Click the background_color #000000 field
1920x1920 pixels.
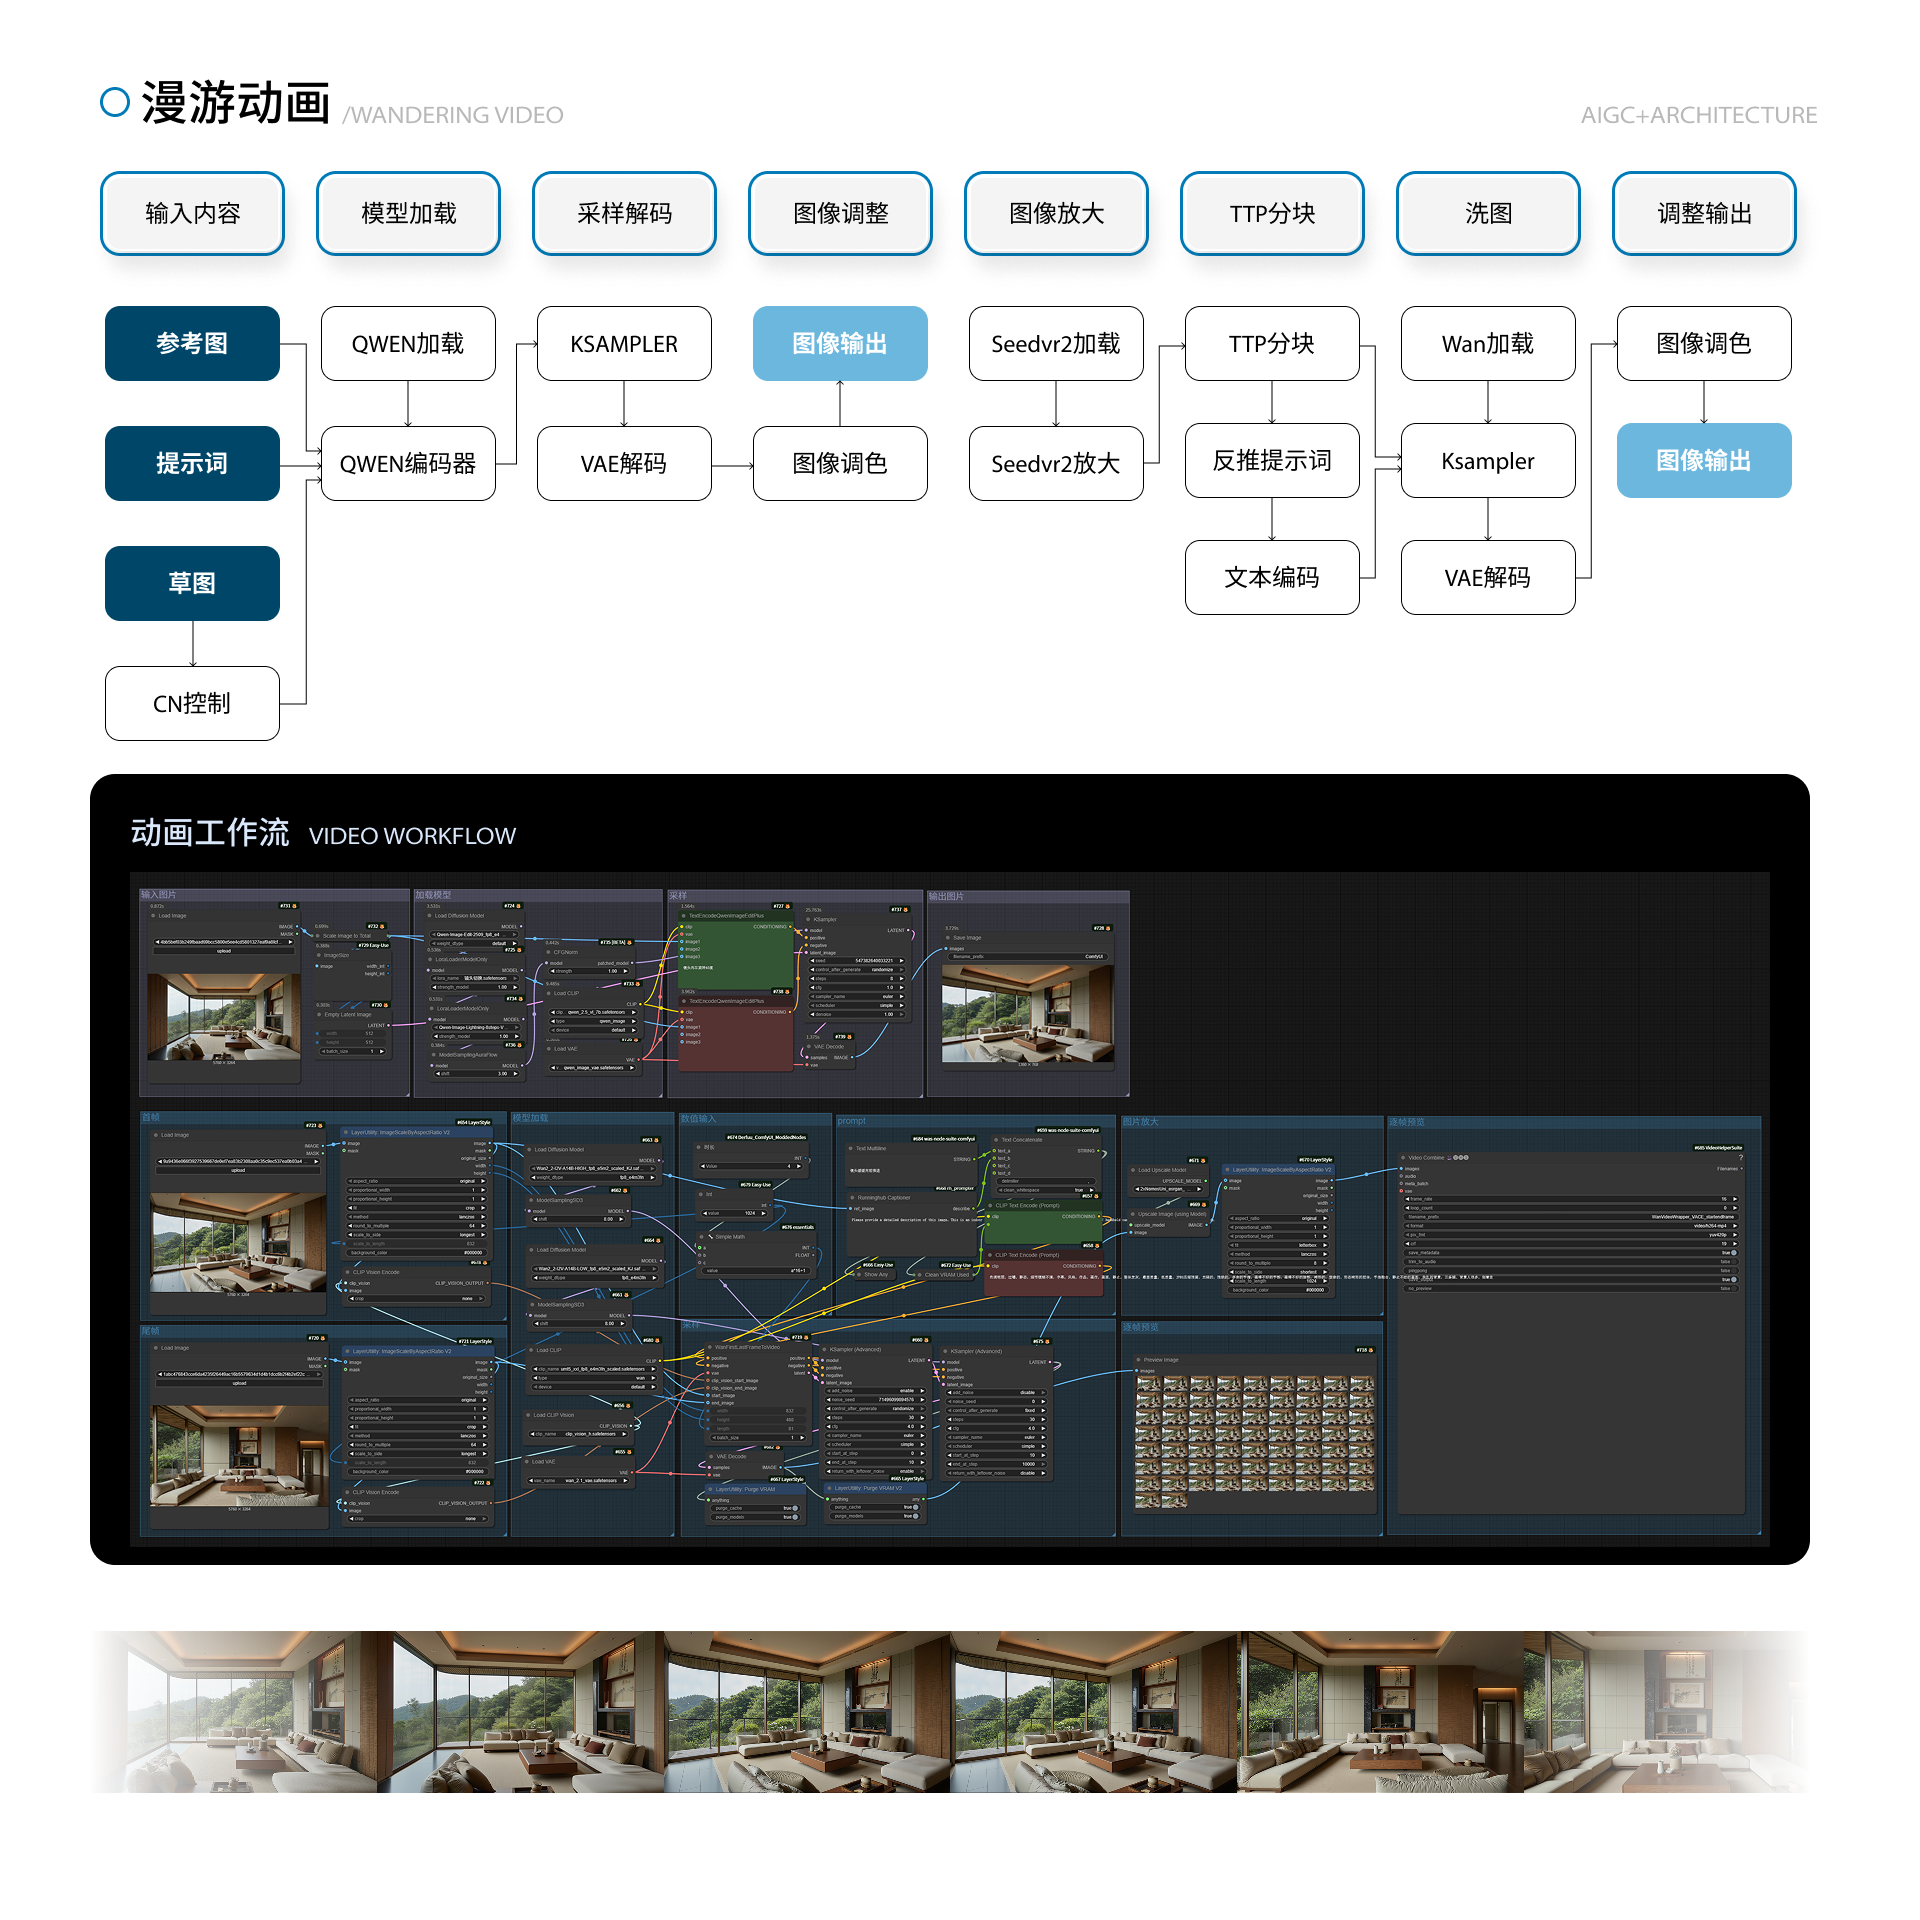click(415, 1252)
